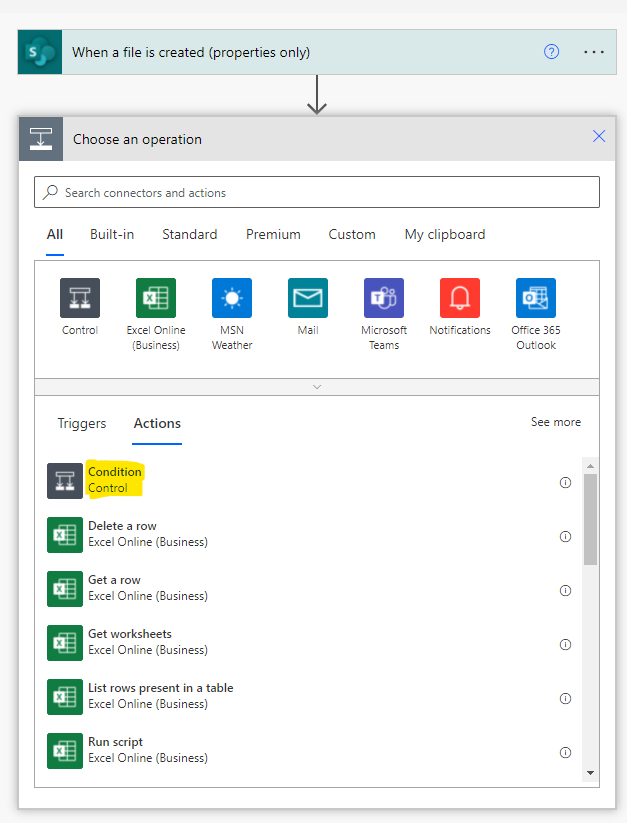Viewport: 627px width, 823px height.
Task: Click the See more link
Action: 556,422
